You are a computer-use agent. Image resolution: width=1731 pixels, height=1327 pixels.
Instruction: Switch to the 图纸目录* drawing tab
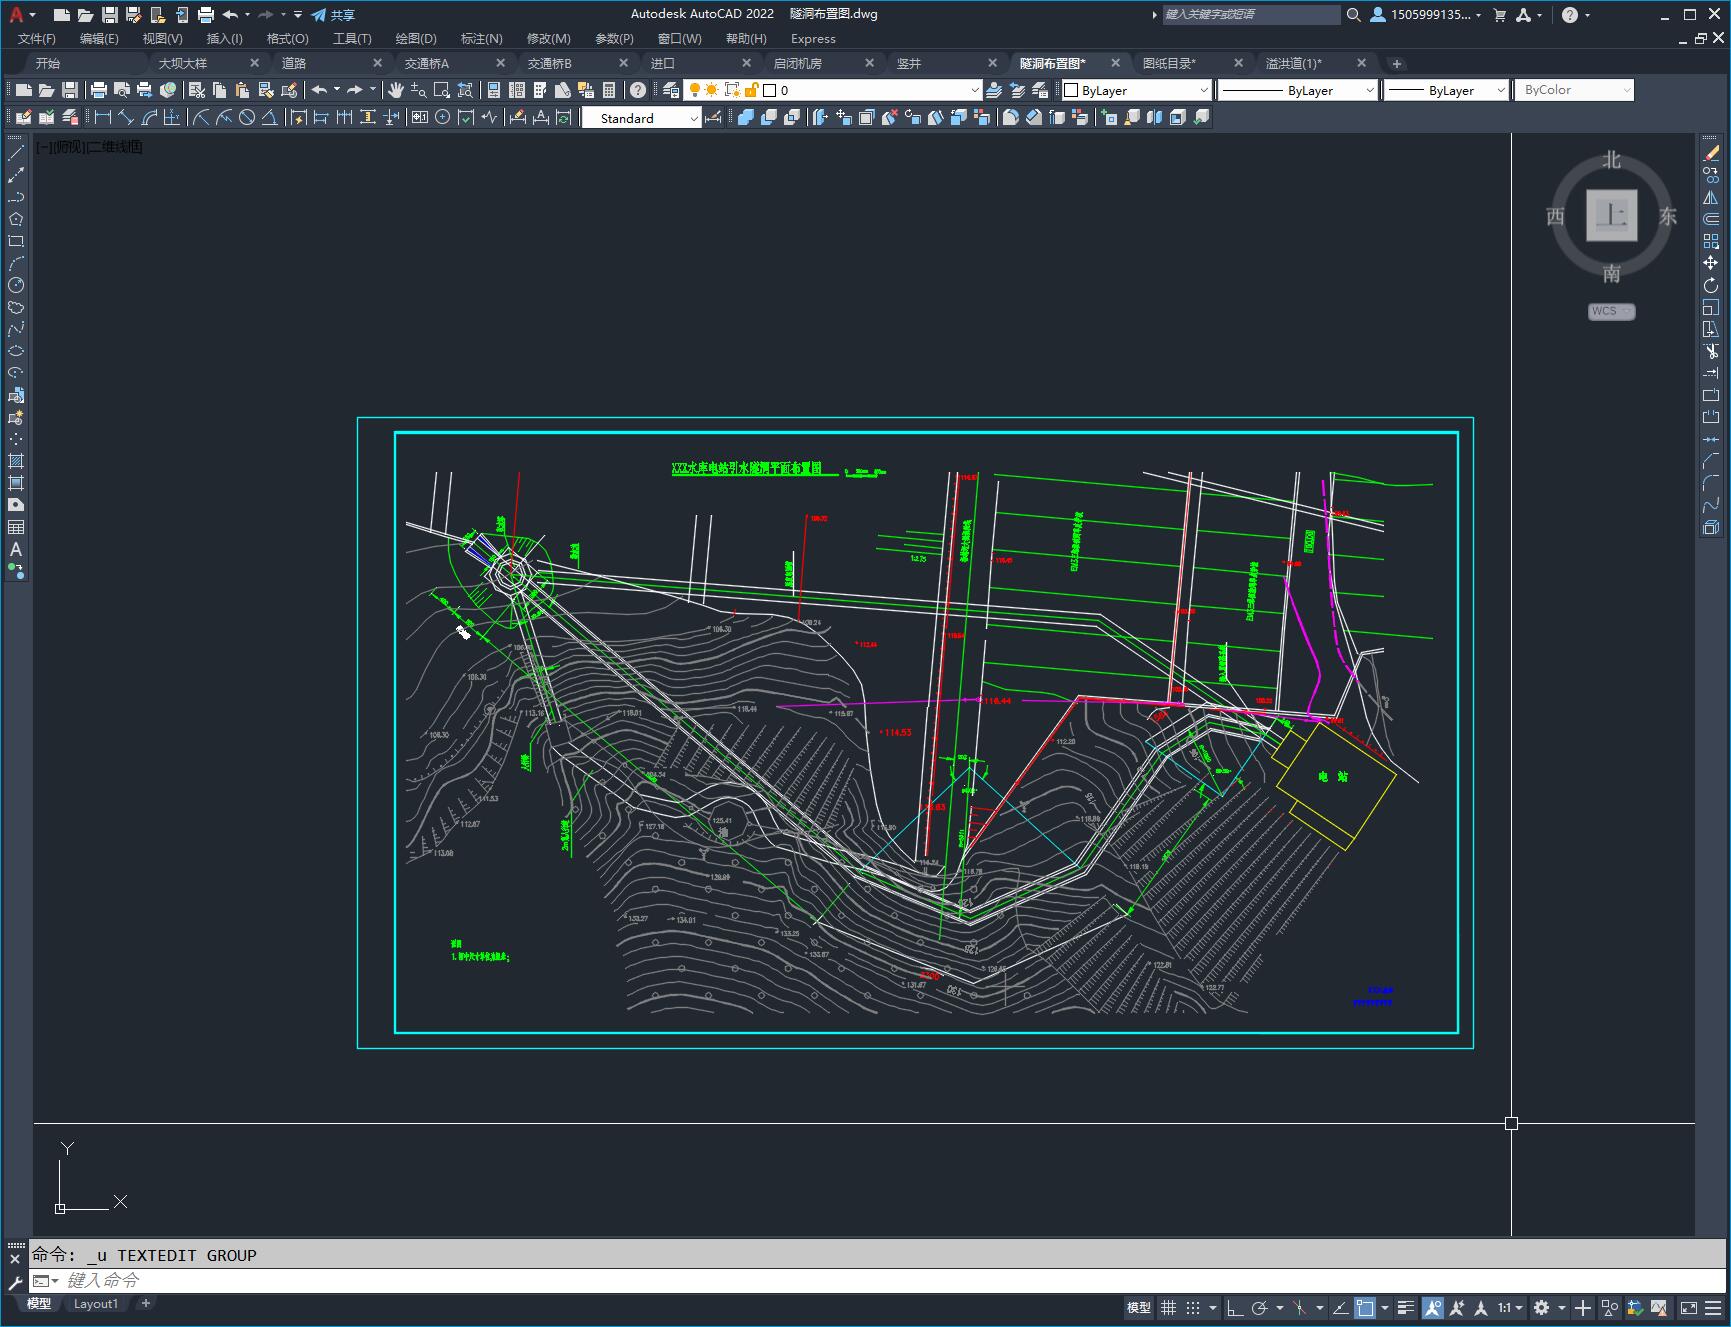[x=1169, y=63]
